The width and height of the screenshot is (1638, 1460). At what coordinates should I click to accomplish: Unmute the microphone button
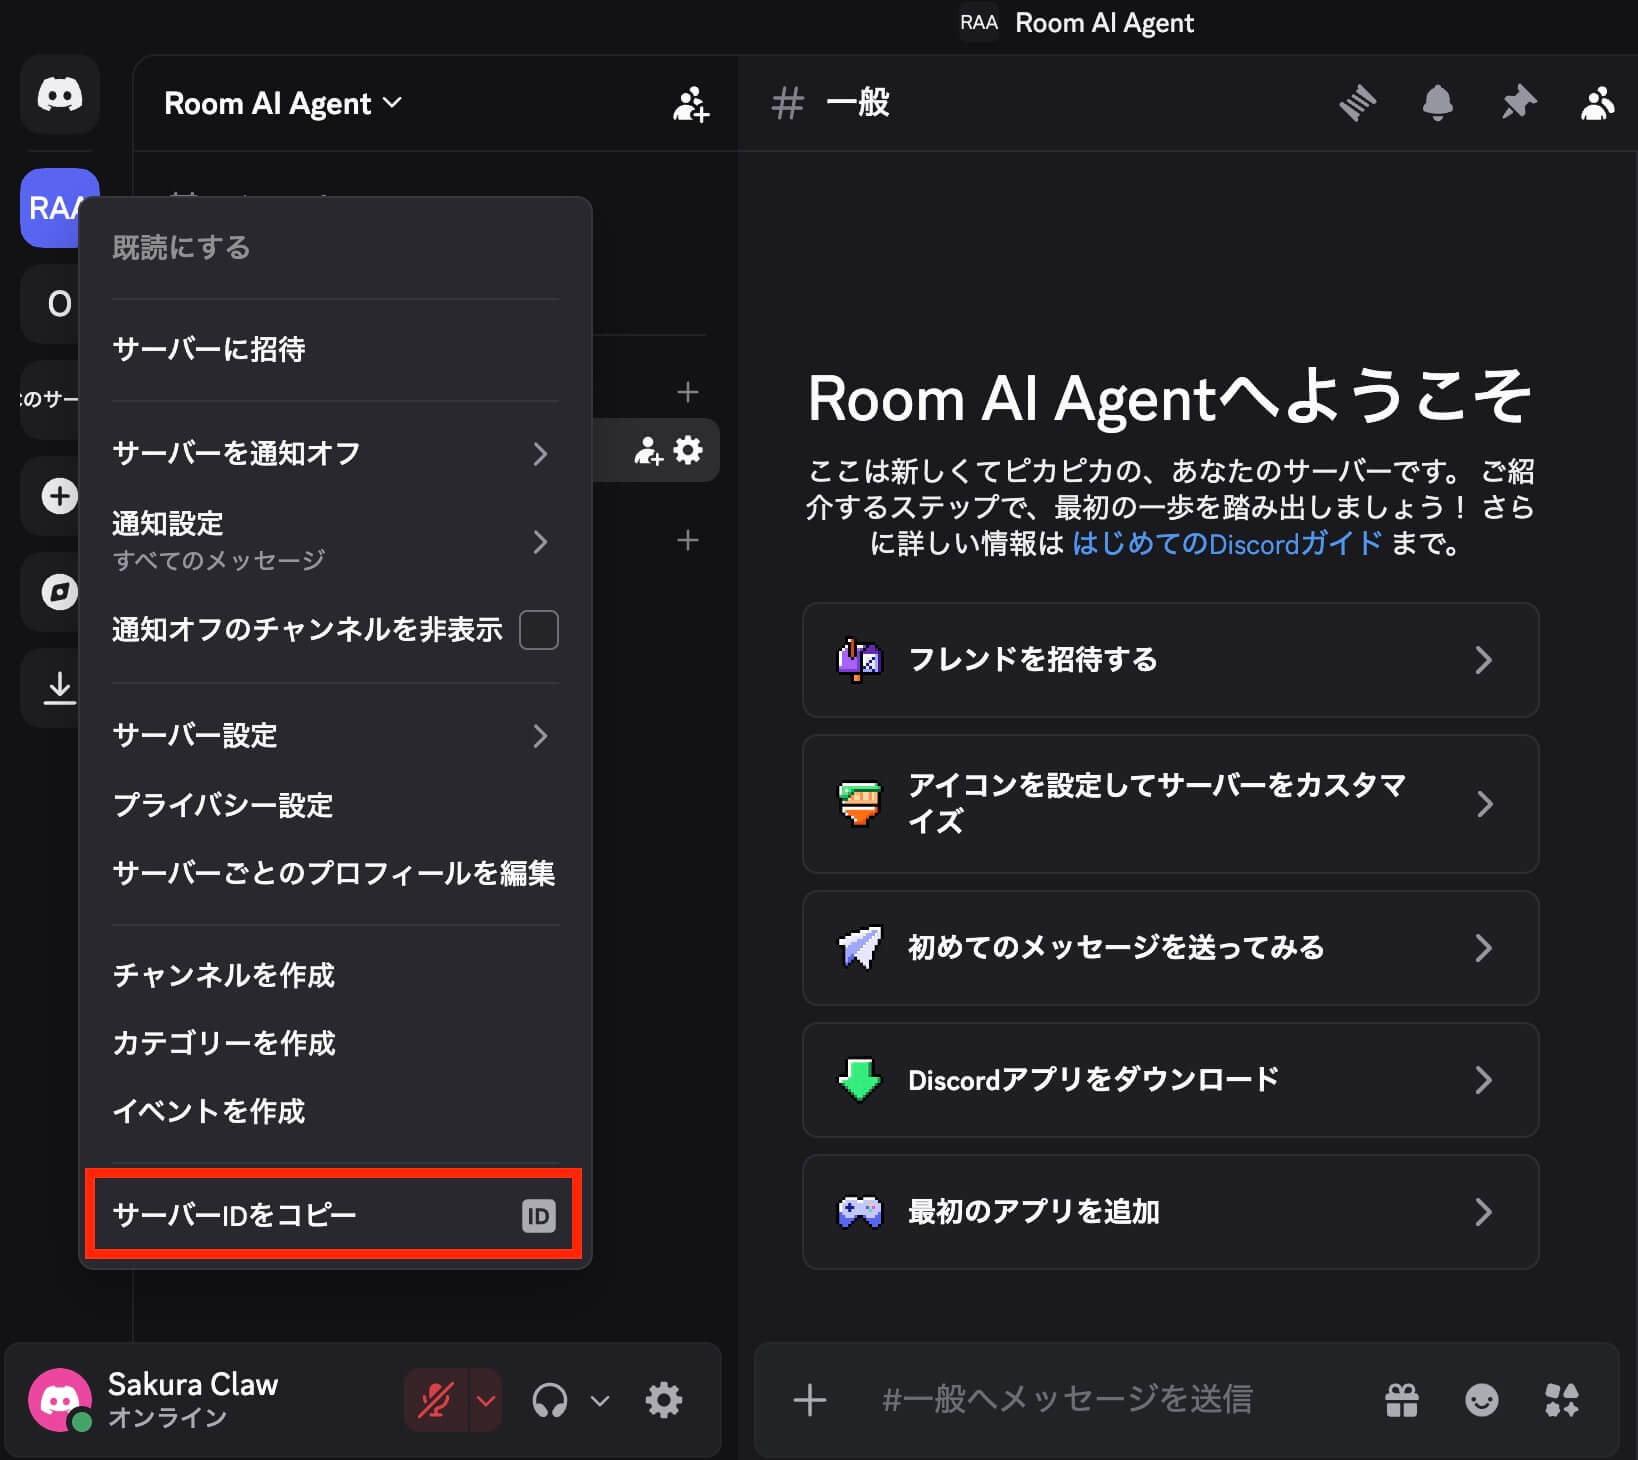coord(436,1400)
